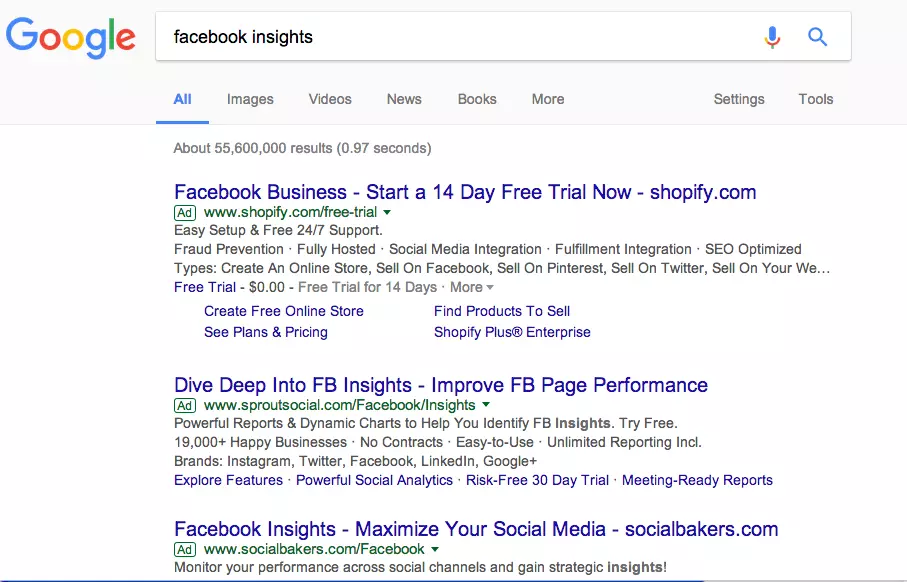Viewport: 907px width, 582px height.
Task: Open the Videos search tab
Action: (330, 99)
